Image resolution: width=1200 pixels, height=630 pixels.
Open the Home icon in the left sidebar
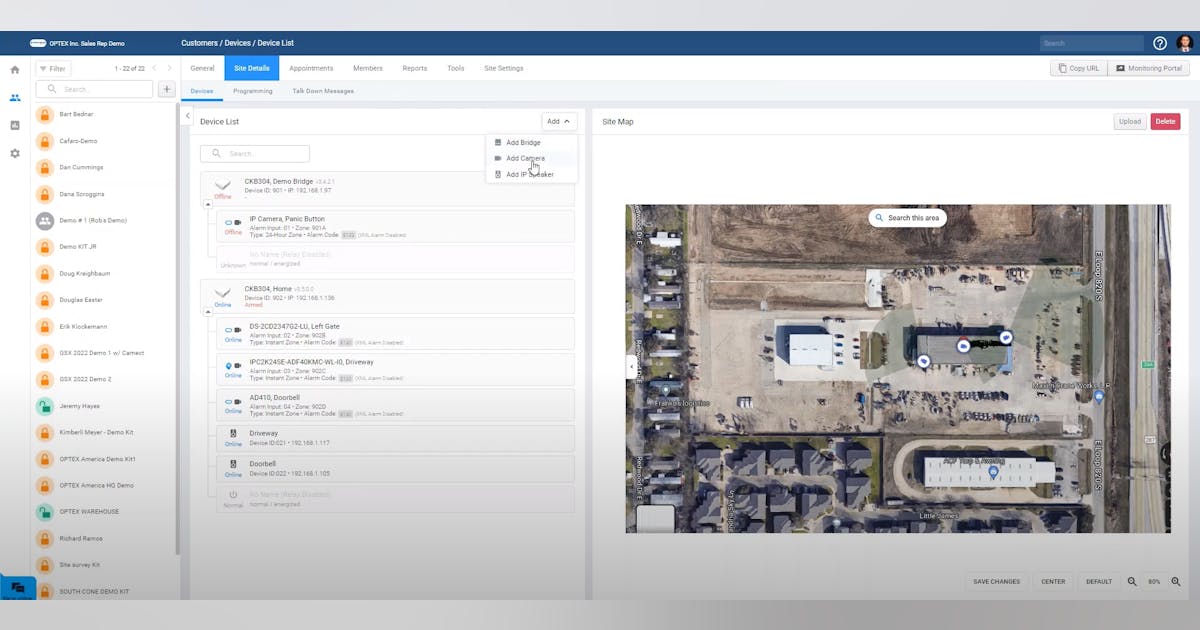[14, 69]
